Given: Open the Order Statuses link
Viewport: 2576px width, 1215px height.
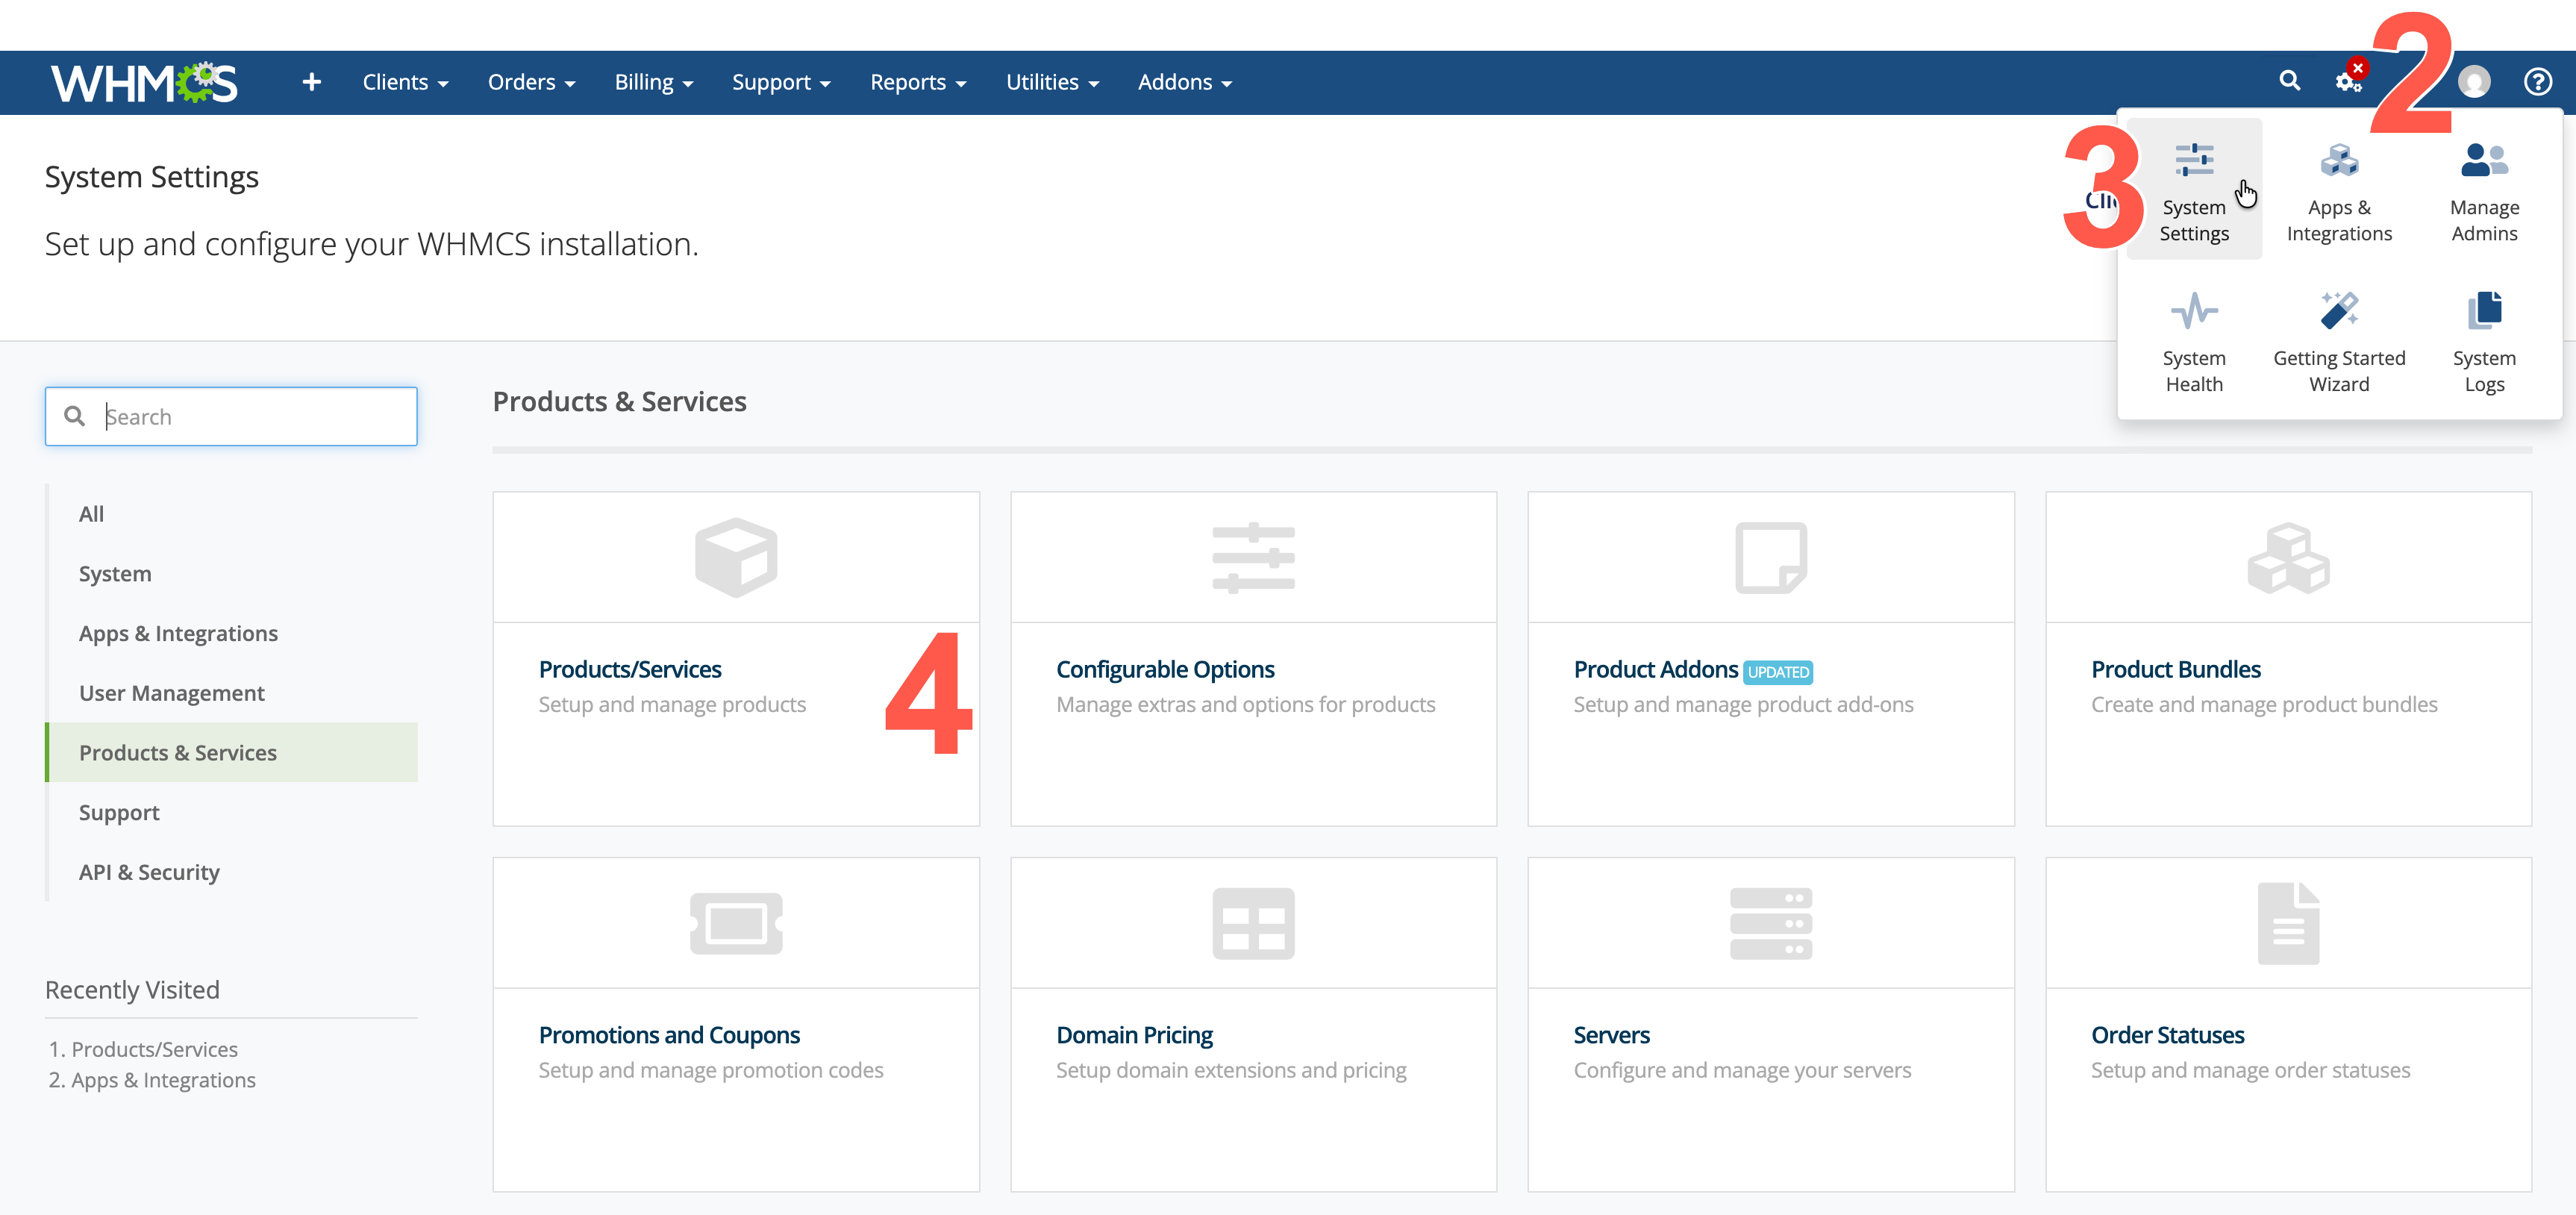Looking at the screenshot, I should (x=2168, y=1035).
